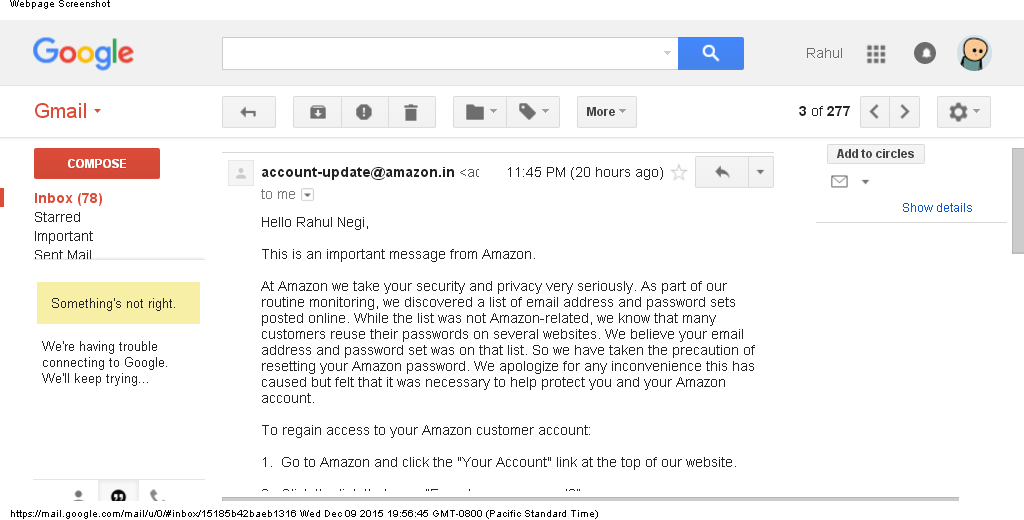Click the Archive icon in toolbar
Image resolution: width=1024 pixels, height=520 pixels.
tap(317, 112)
